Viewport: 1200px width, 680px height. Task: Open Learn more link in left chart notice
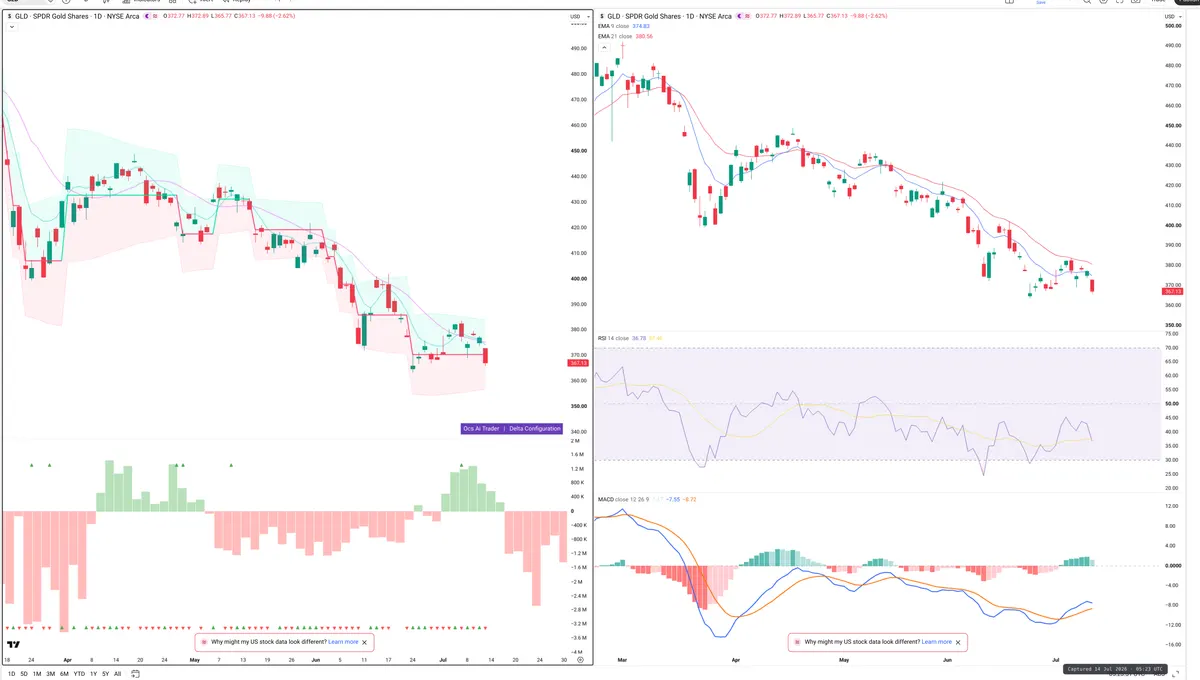[x=343, y=642]
